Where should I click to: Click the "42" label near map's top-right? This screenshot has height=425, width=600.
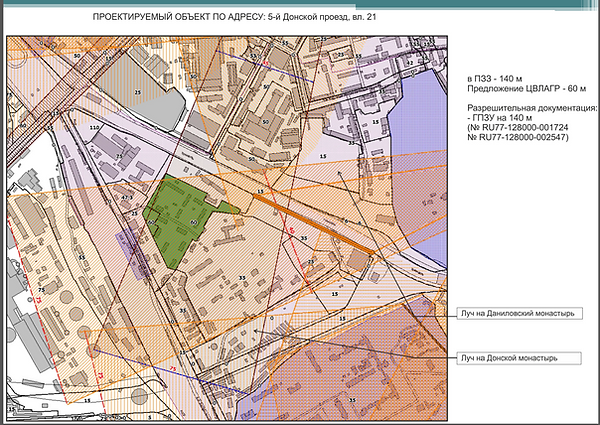pos(410,62)
